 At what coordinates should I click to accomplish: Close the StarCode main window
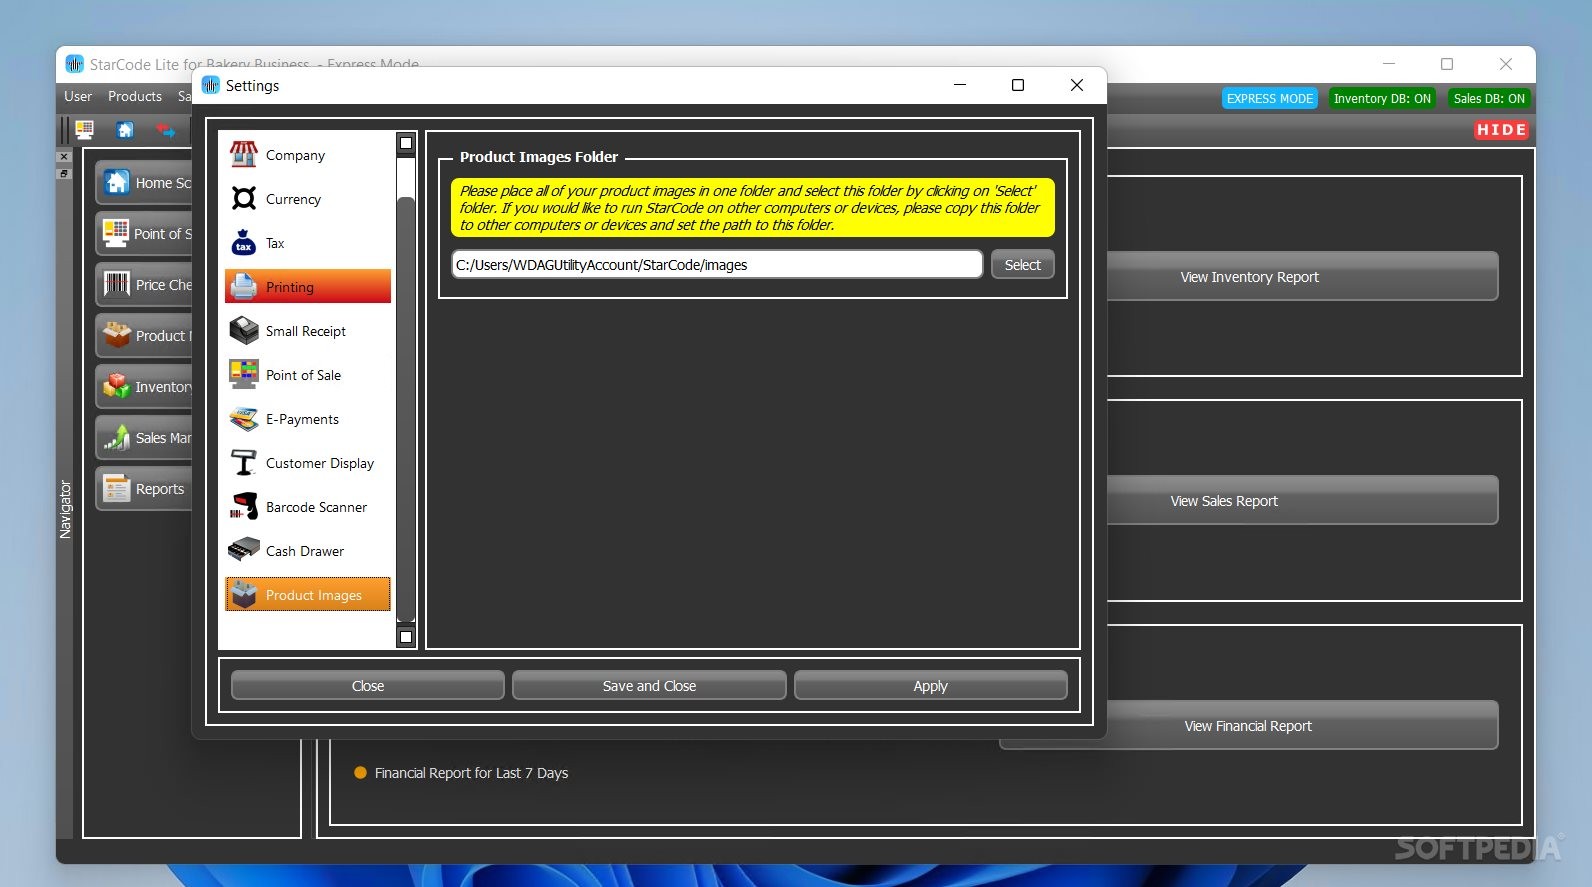1506,64
